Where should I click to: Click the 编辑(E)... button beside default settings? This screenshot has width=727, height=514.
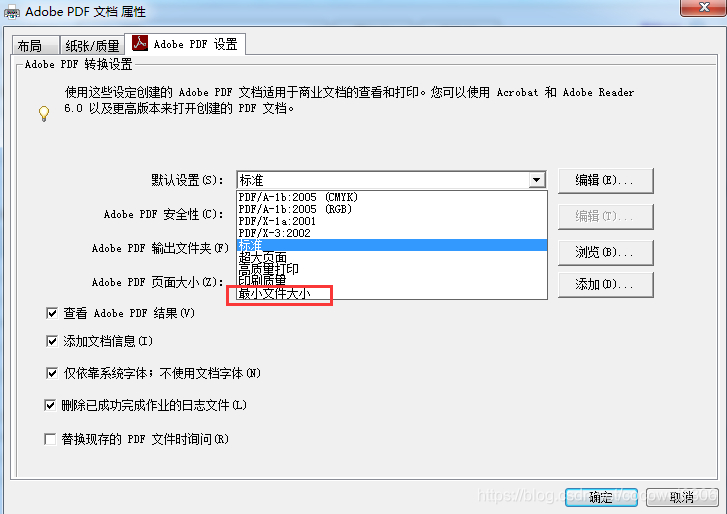pyautogui.click(x=606, y=180)
